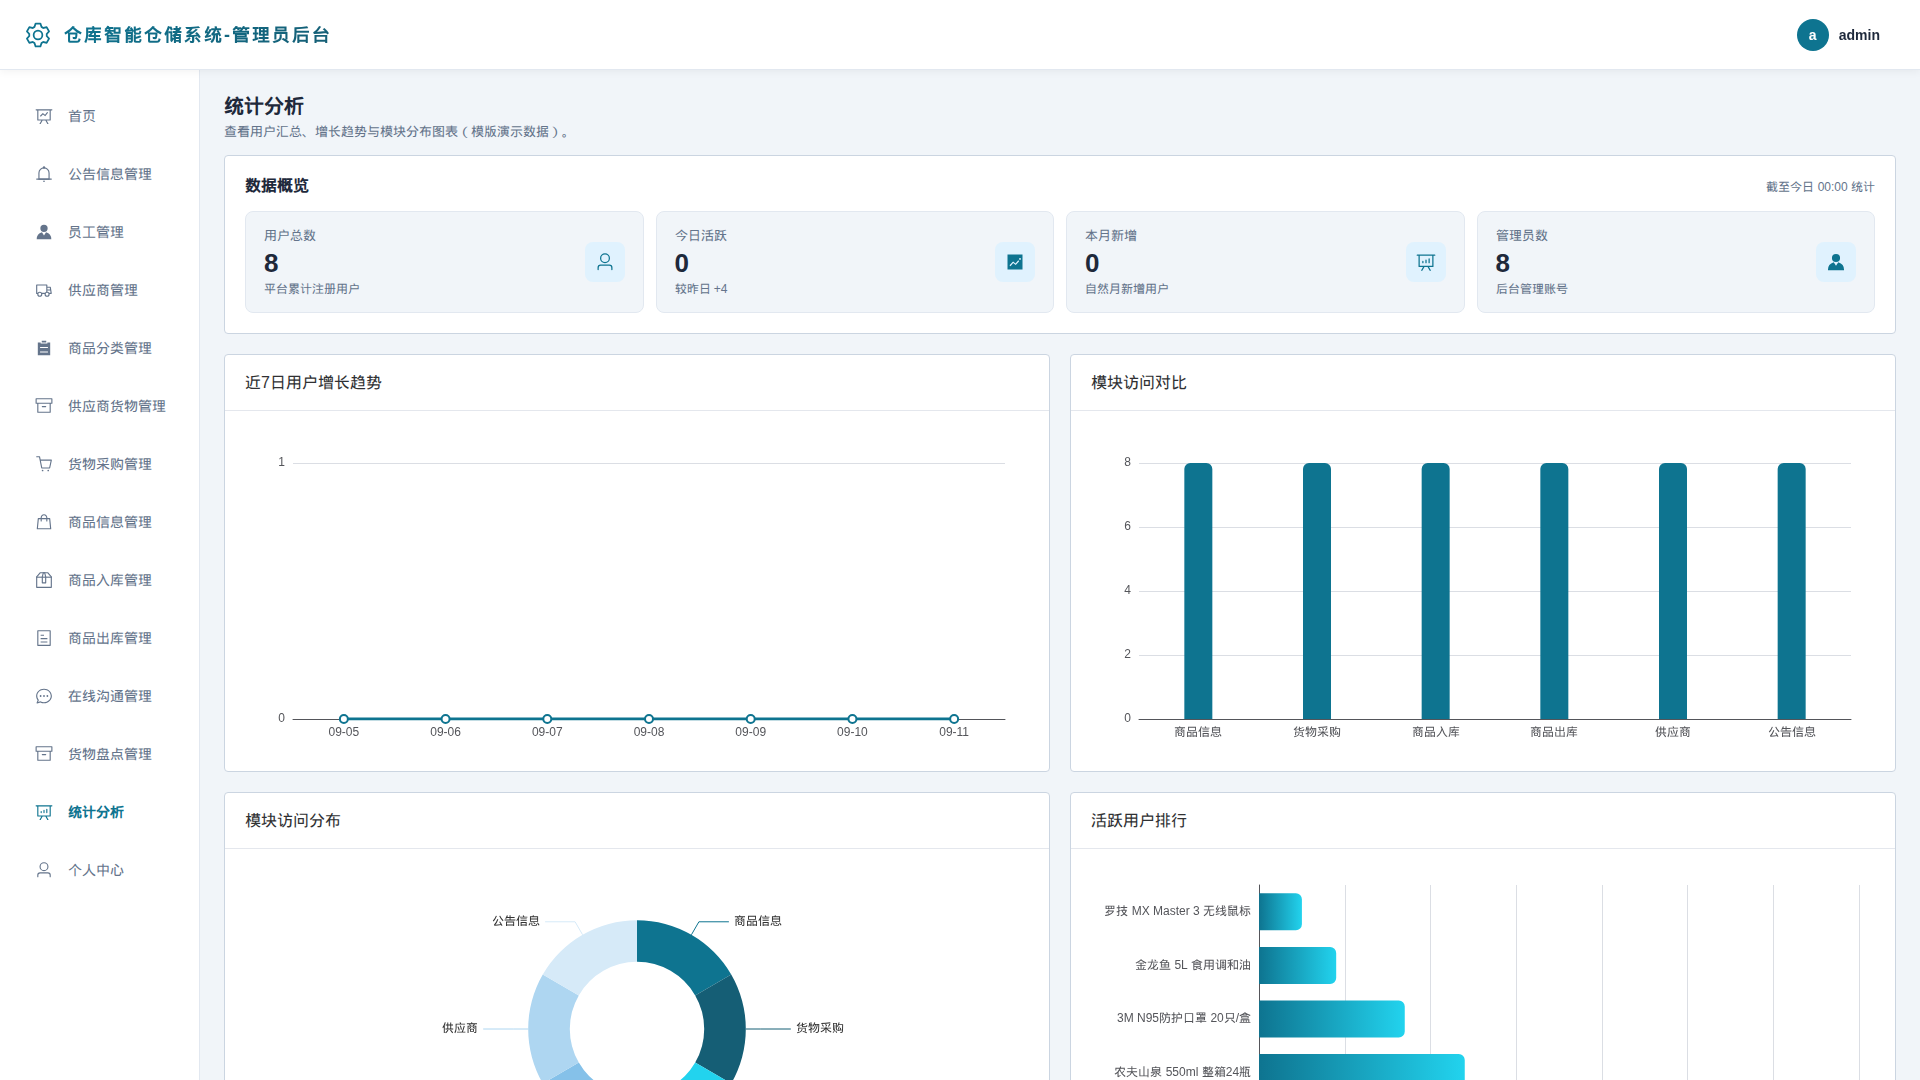Click the 首页 sidebar icon
The width and height of the screenshot is (1920, 1080).
click(x=44, y=116)
